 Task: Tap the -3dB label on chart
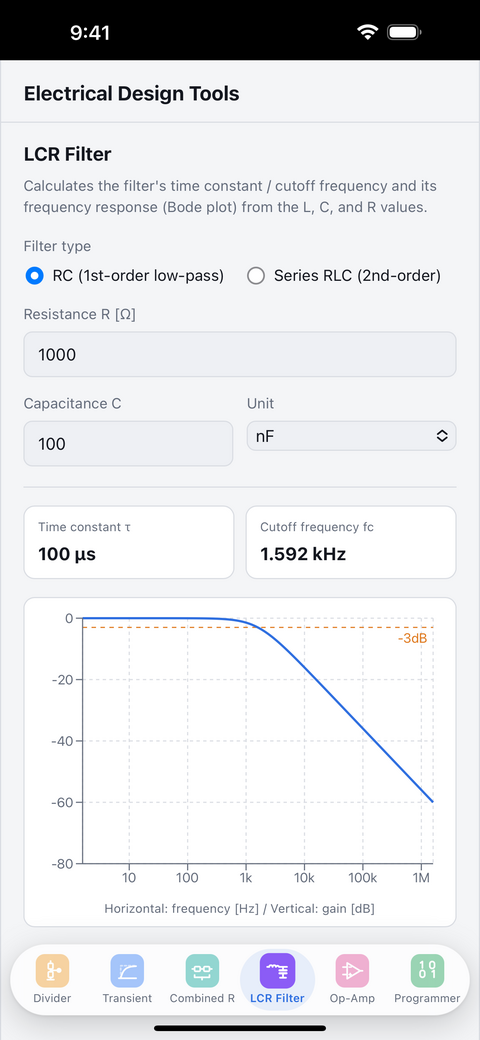click(x=412, y=639)
